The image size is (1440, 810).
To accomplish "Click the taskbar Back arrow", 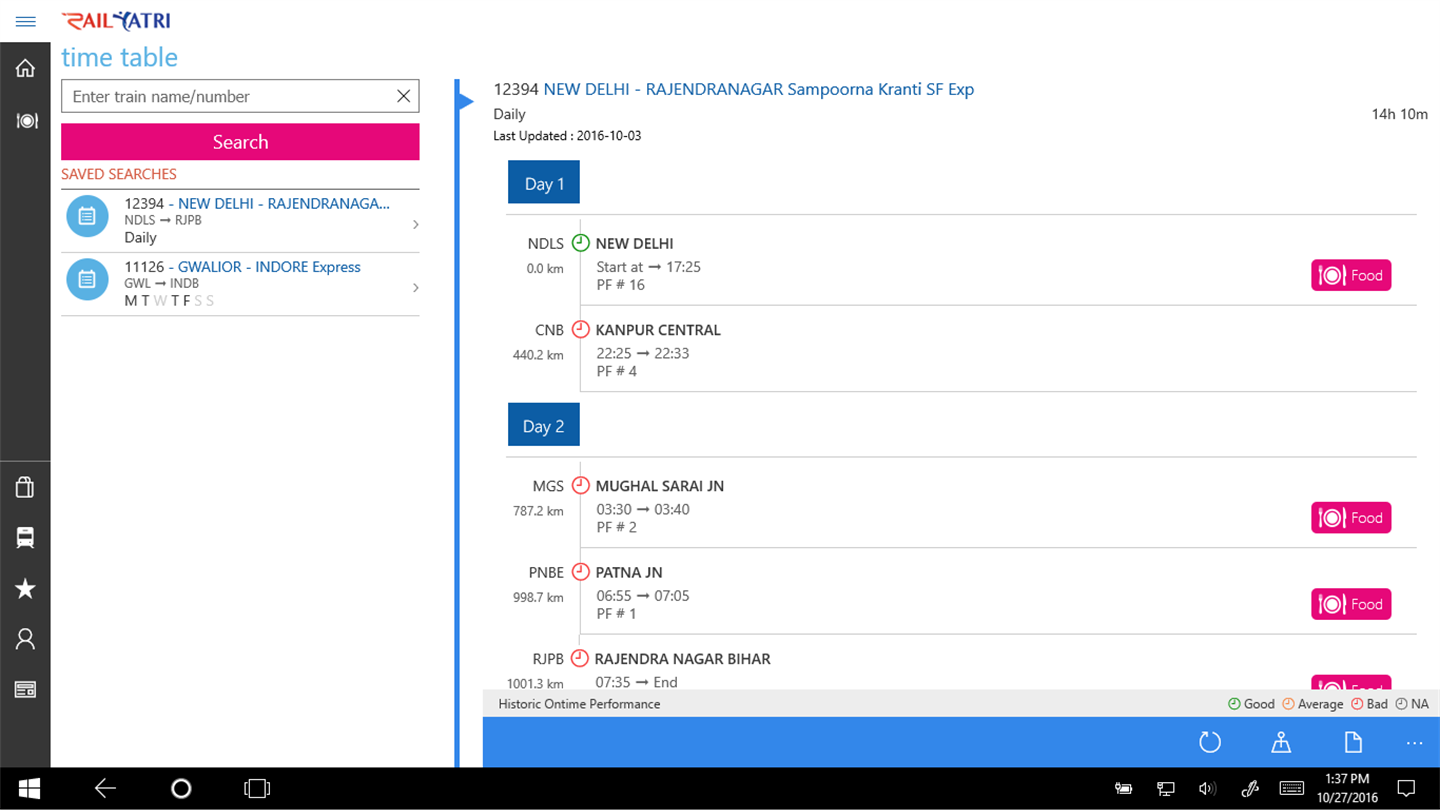I will (x=105, y=789).
